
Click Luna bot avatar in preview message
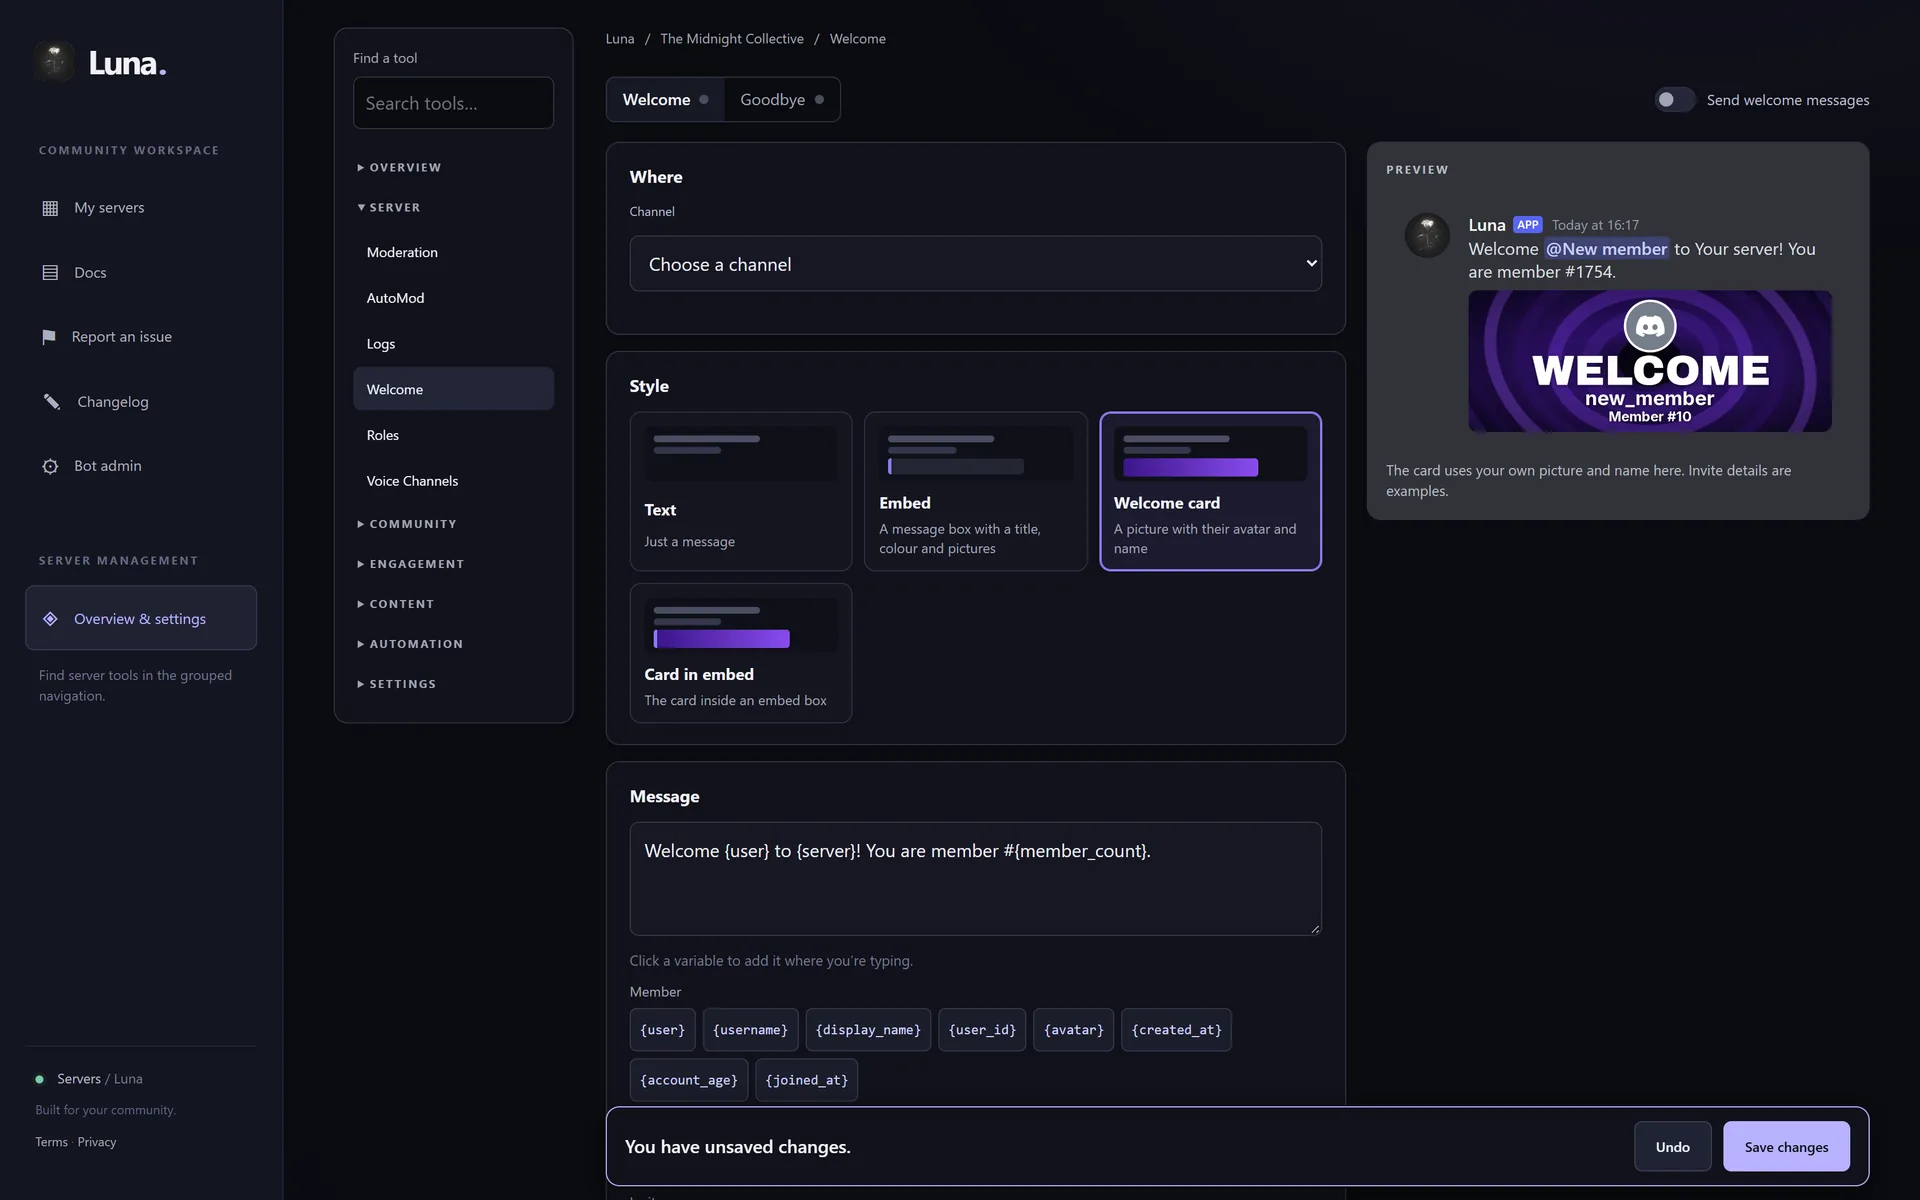[1427, 235]
